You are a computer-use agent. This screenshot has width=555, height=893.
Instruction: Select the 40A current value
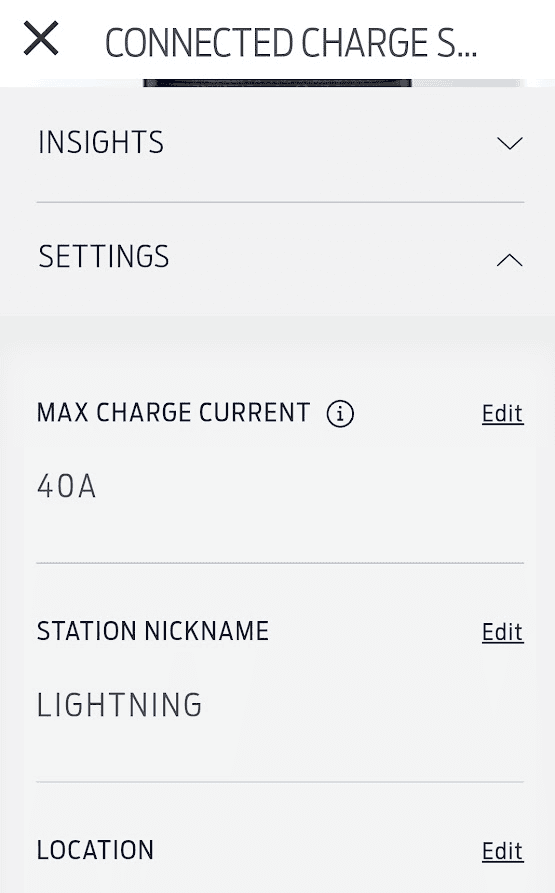coord(67,487)
